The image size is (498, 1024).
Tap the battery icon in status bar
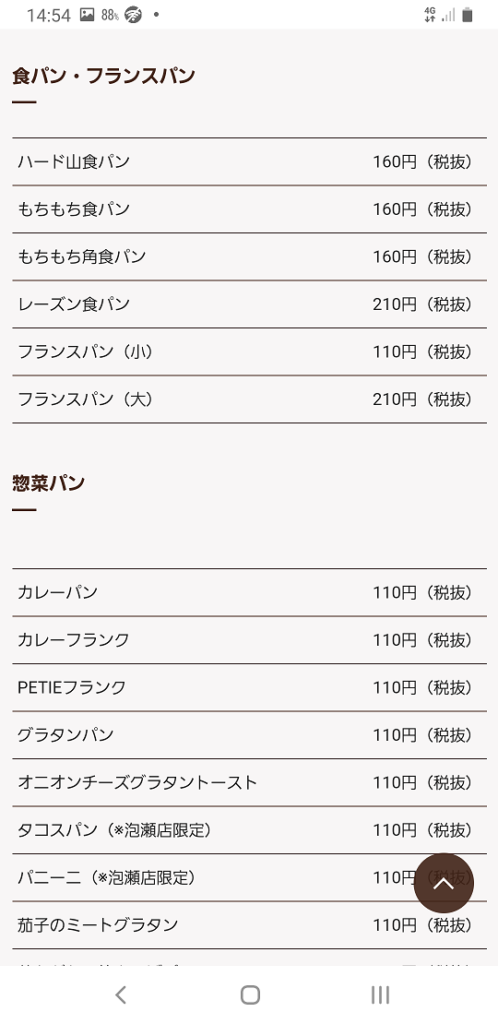(x=467, y=15)
